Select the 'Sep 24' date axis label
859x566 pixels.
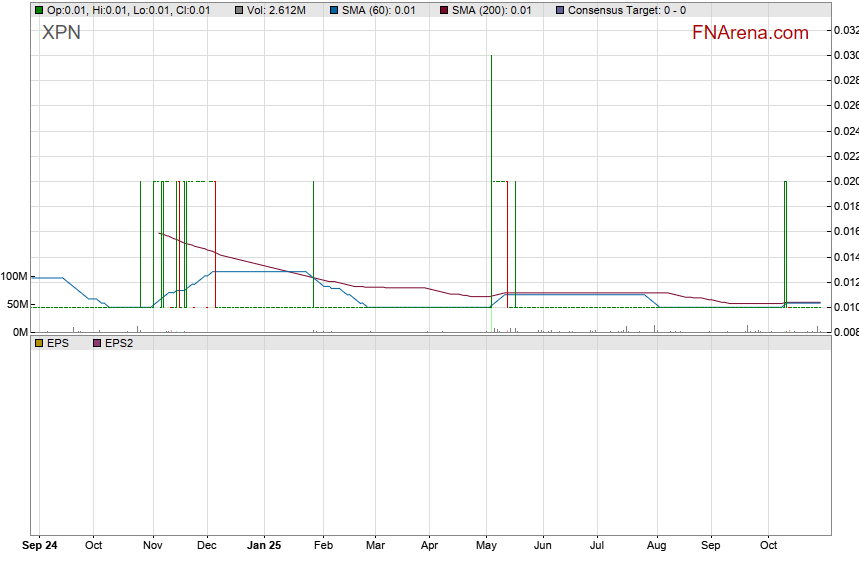click(40, 546)
